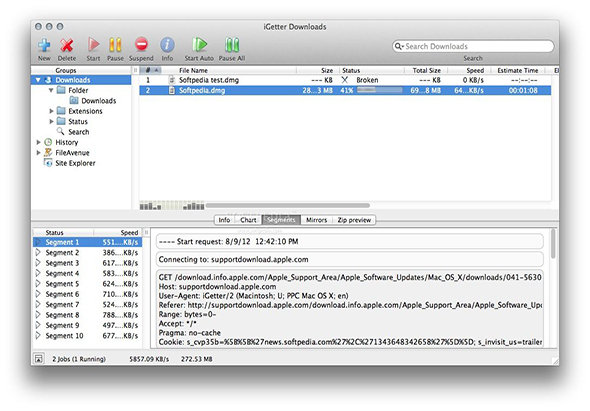
Task: Expand Segment 10 disclosure triangle
Action: (x=38, y=335)
